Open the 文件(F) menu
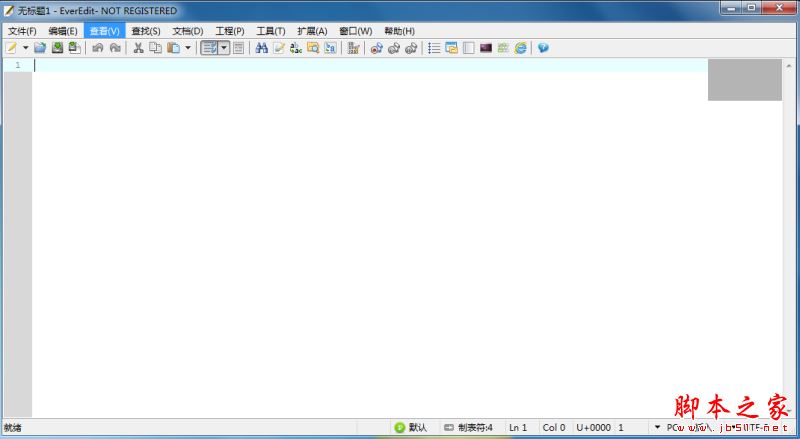 pyautogui.click(x=22, y=31)
